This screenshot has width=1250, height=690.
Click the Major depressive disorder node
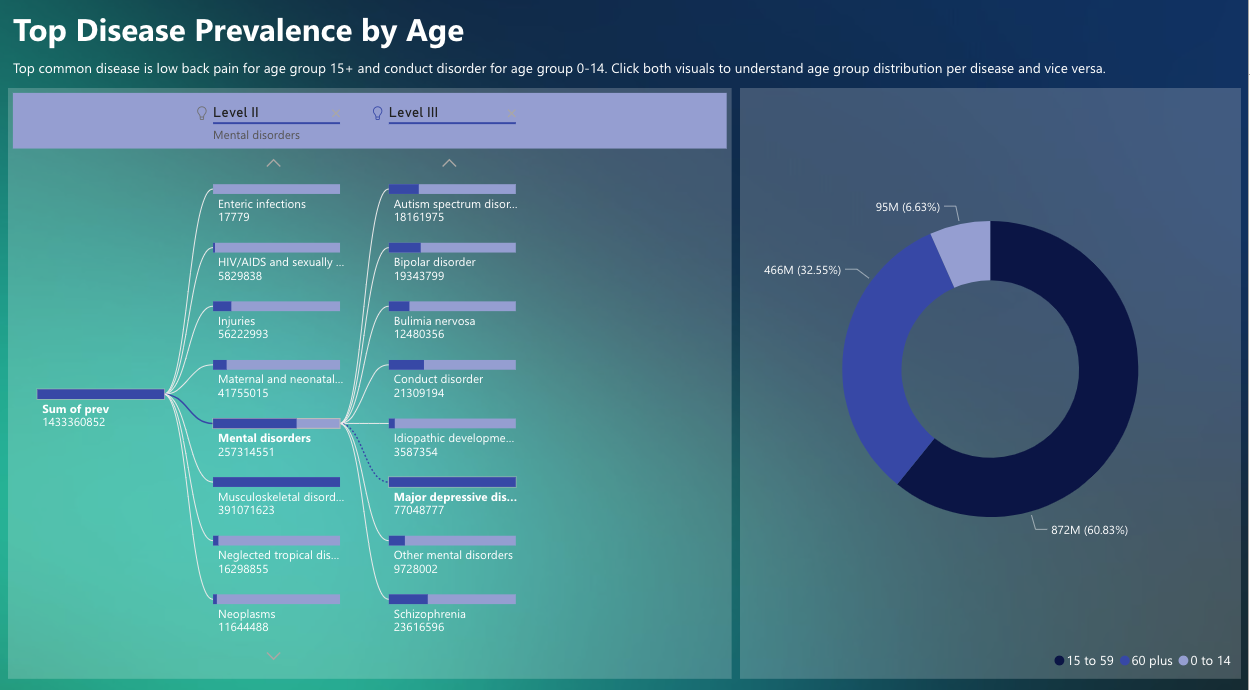(x=452, y=482)
